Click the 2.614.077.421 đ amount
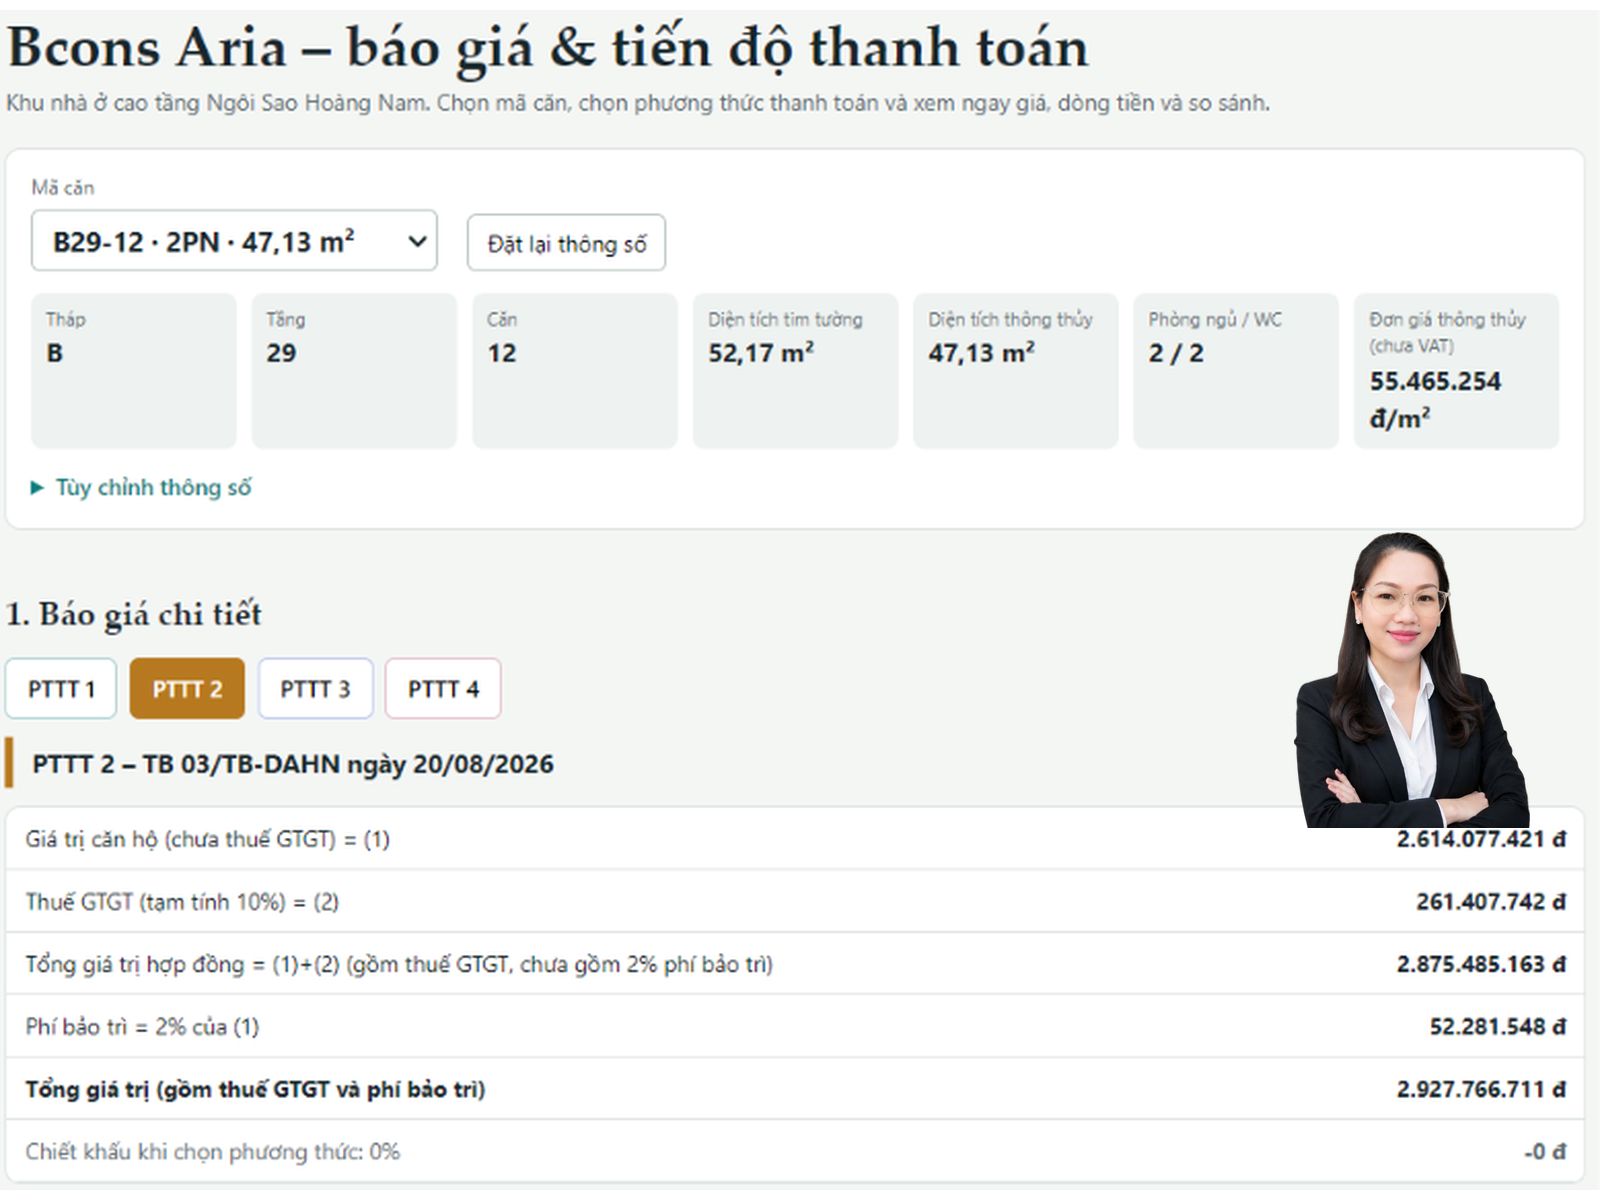The height and width of the screenshot is (1200, 1600). 1481,839
